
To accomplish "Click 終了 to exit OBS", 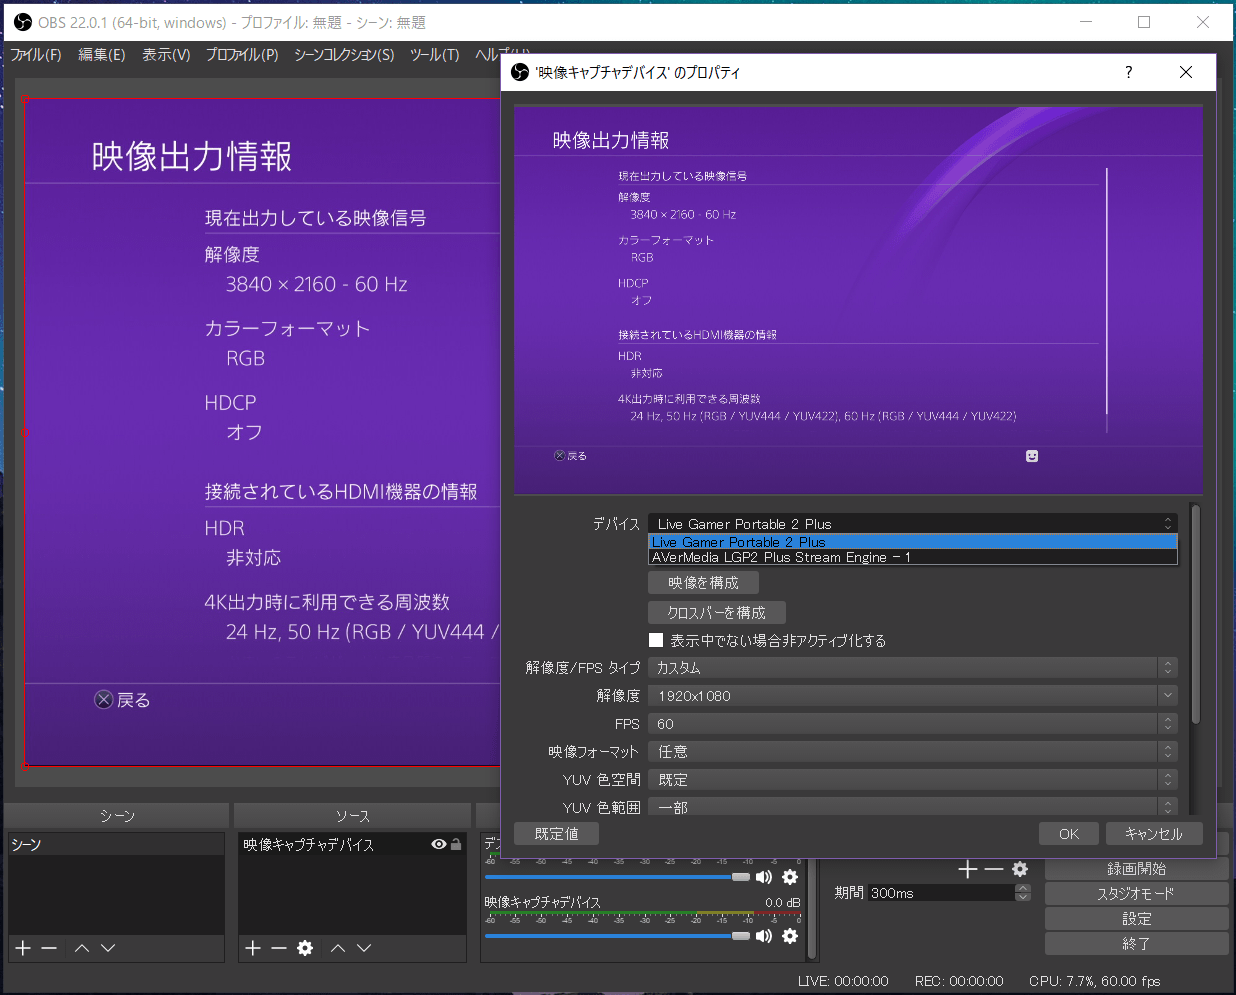I will (1137, 944).
